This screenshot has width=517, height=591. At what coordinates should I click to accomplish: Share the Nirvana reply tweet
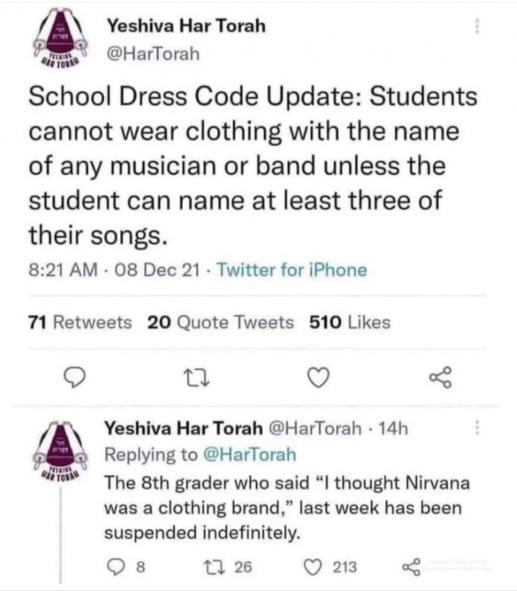pyautogui.click(x=411, y=567)
